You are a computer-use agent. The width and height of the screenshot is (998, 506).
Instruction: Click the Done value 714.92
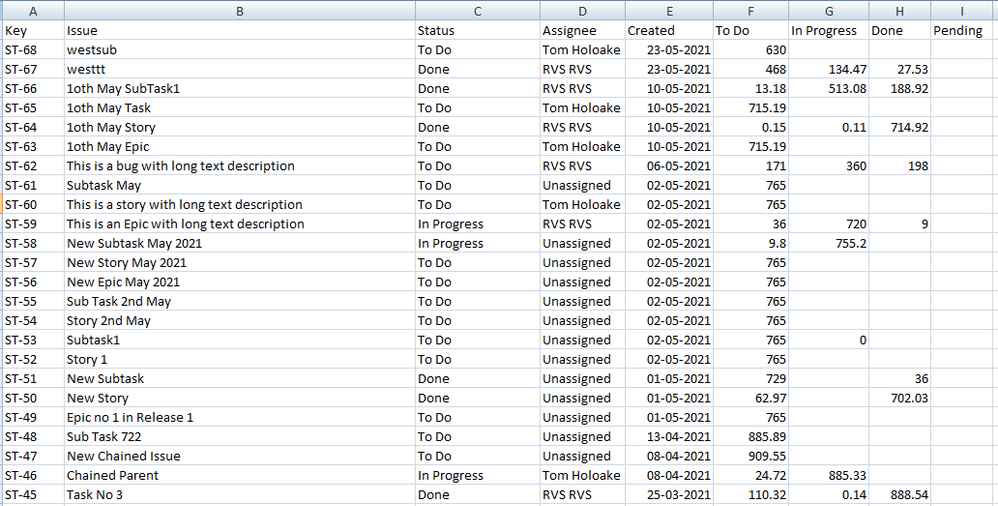[x=899, y=127]
